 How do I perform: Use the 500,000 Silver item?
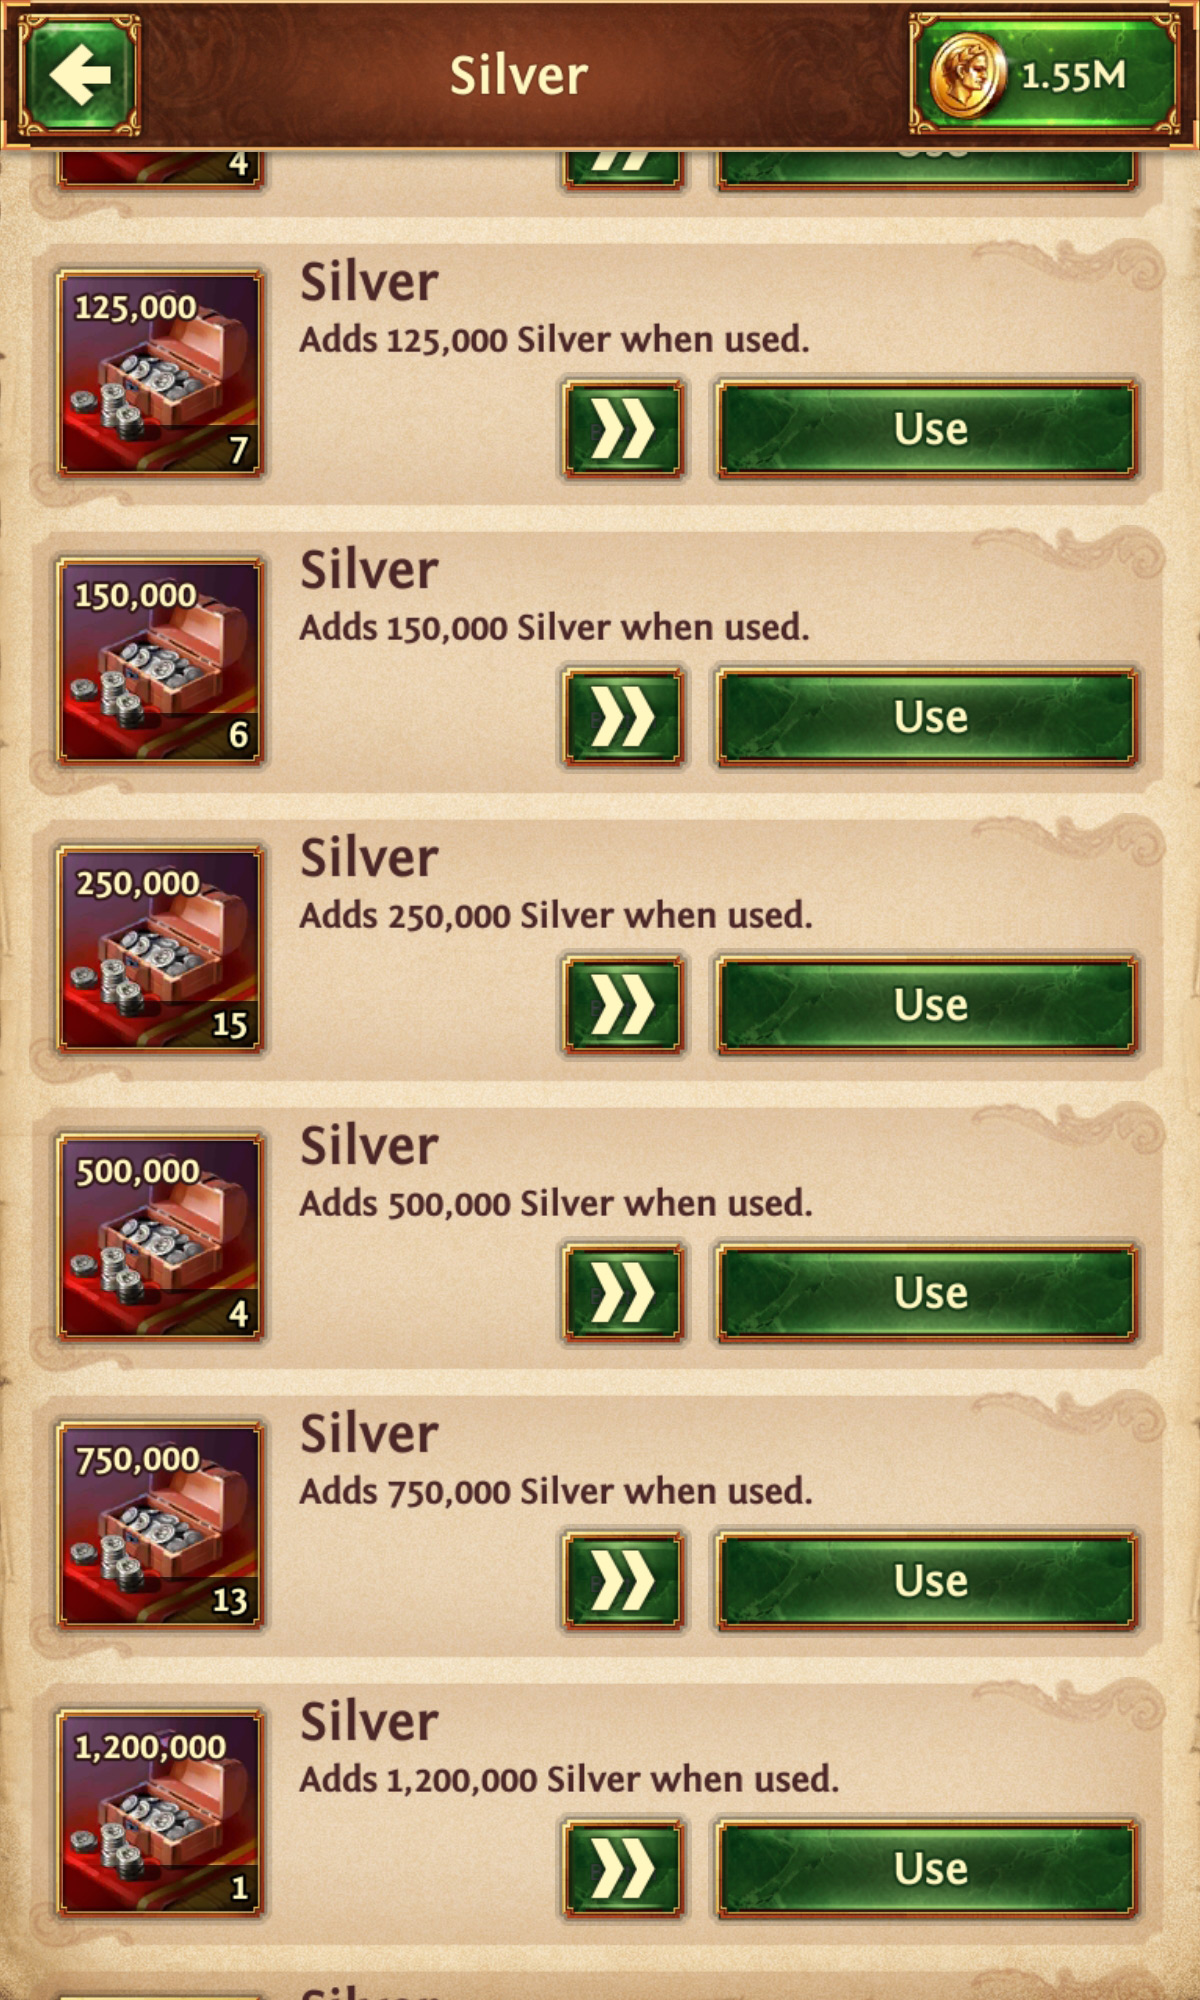tap(928, 1293)
